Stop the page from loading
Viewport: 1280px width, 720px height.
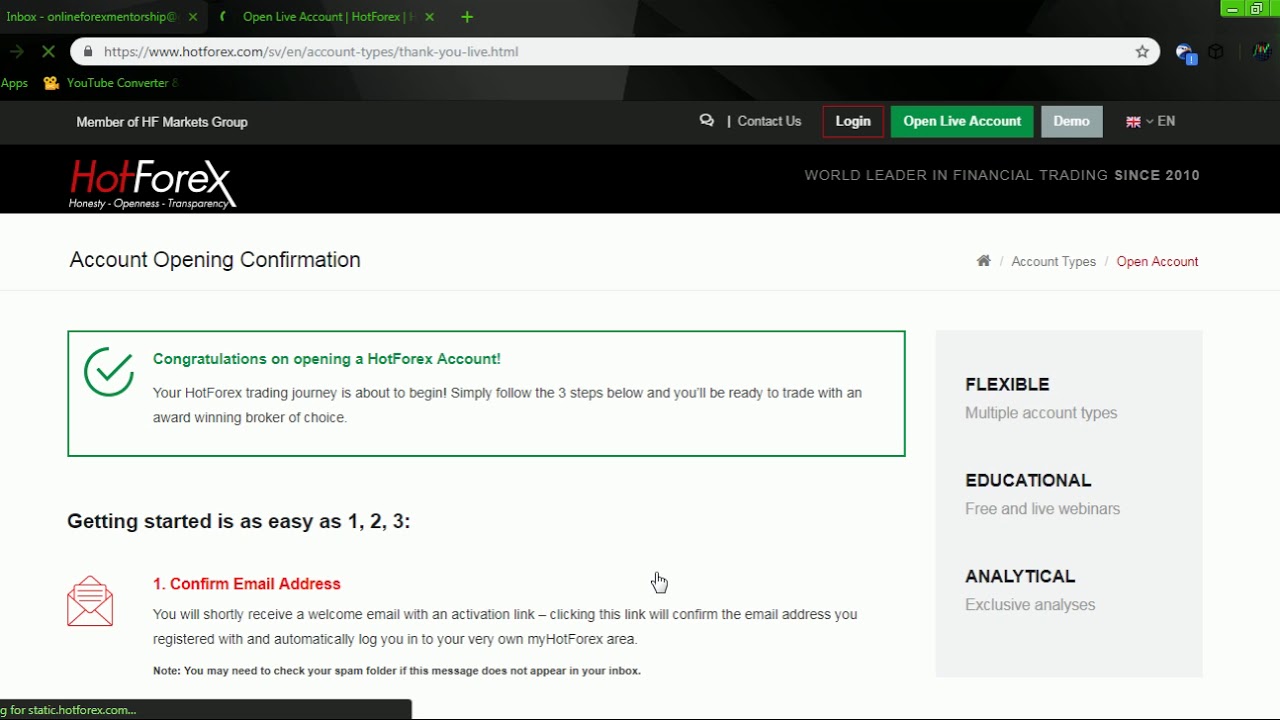(48, 52)
